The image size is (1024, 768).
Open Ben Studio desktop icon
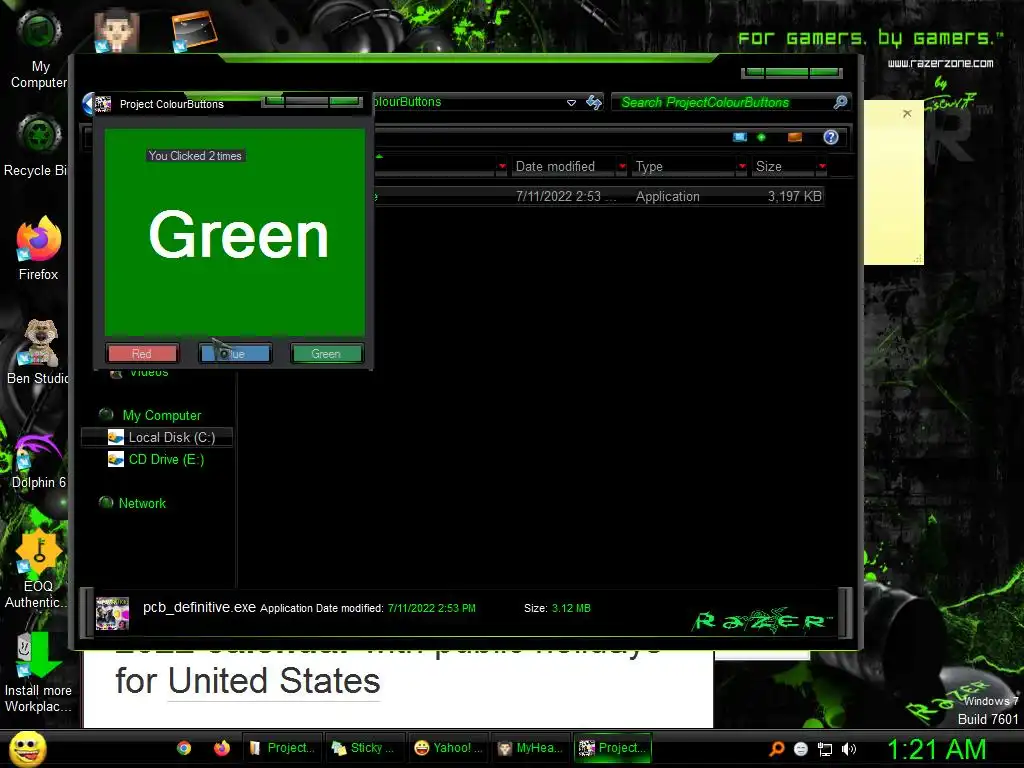tap(39, 352)
